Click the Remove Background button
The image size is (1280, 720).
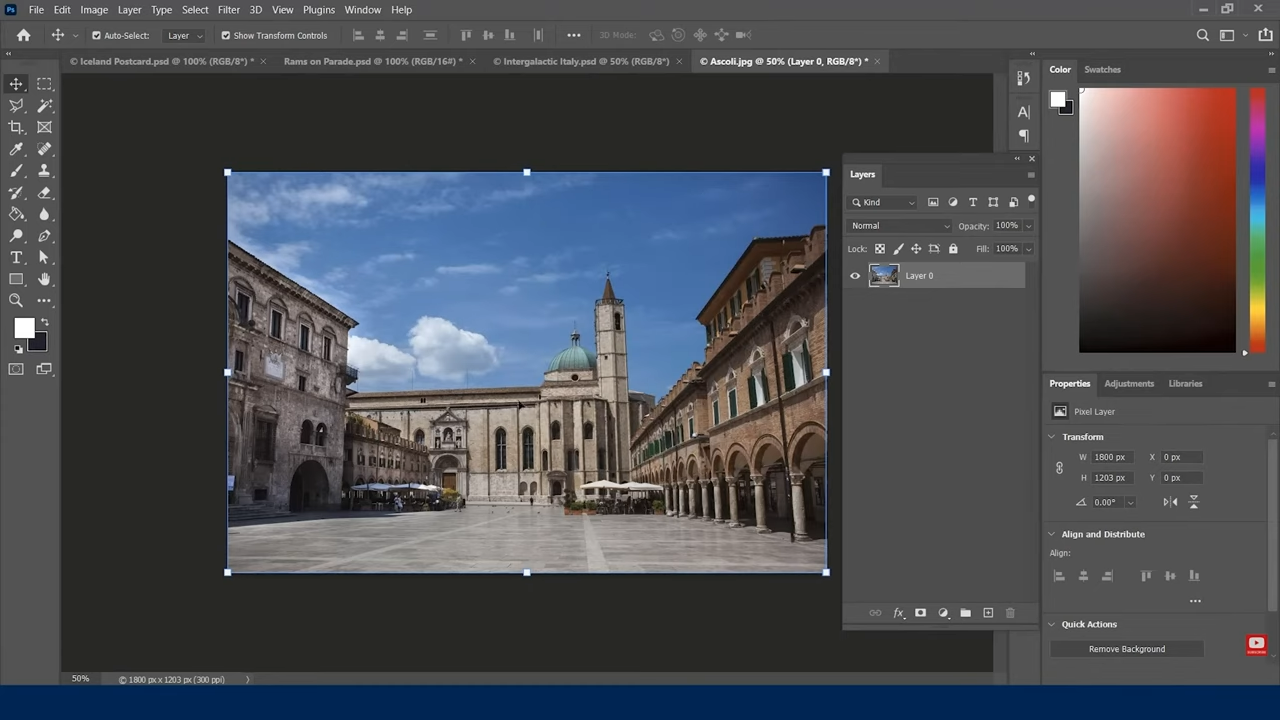pyautogui.click(x=1126, y=649)
